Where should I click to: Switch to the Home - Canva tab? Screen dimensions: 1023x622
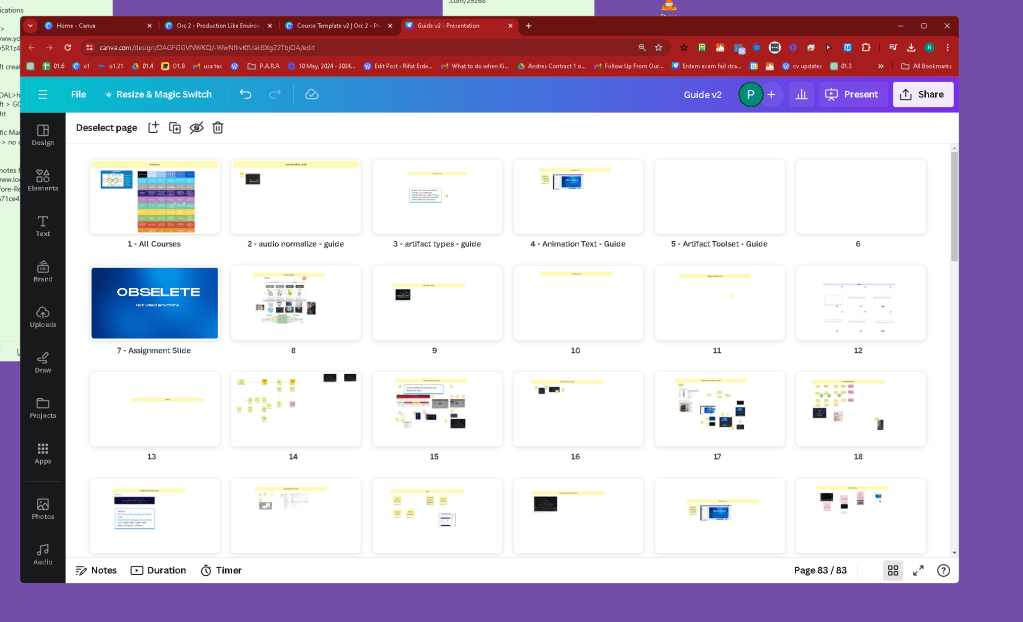click(x=97, y=26)
